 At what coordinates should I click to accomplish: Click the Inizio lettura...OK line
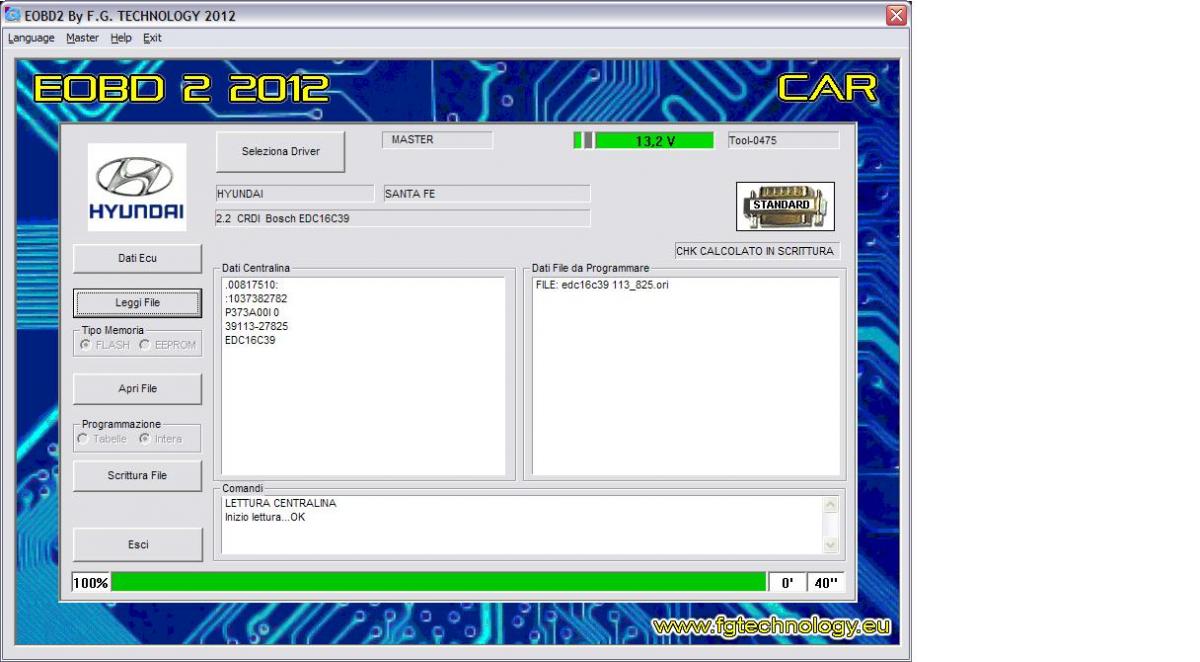[265, 517]
